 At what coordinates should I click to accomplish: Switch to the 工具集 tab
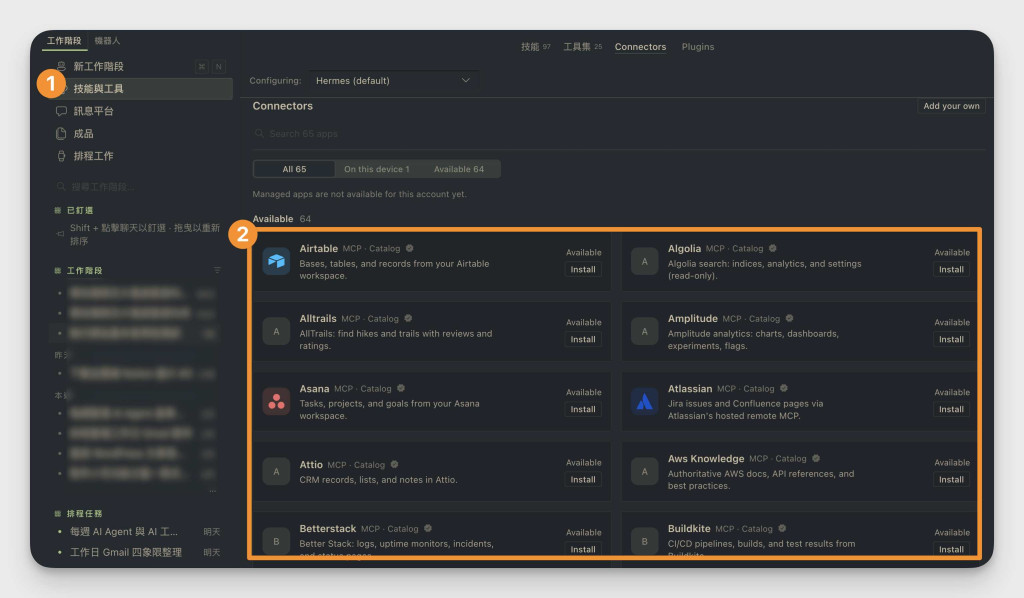(583, 46)
